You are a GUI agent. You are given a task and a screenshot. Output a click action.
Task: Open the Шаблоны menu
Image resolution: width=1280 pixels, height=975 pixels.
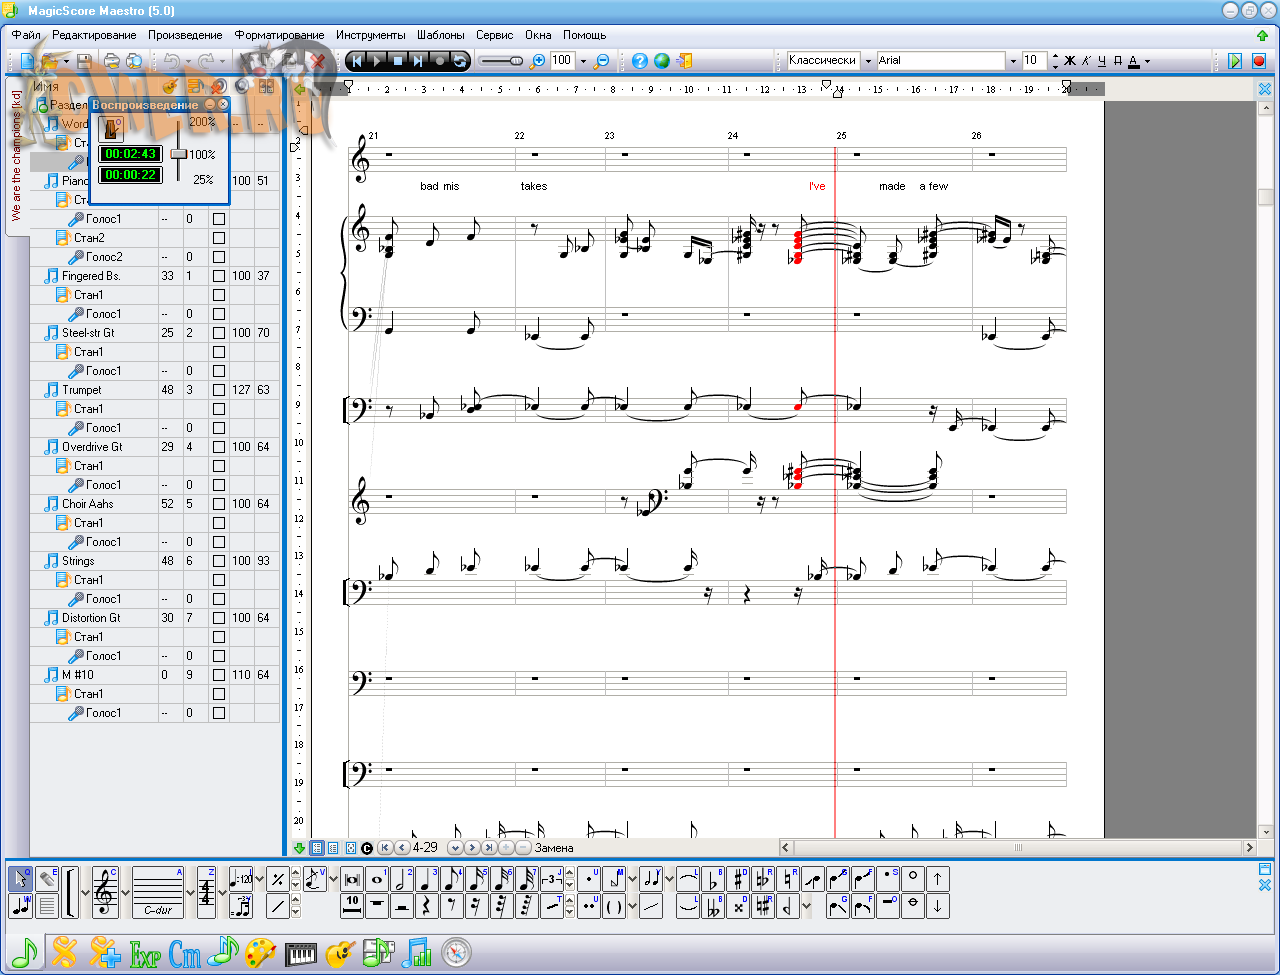tap(440, 35)
